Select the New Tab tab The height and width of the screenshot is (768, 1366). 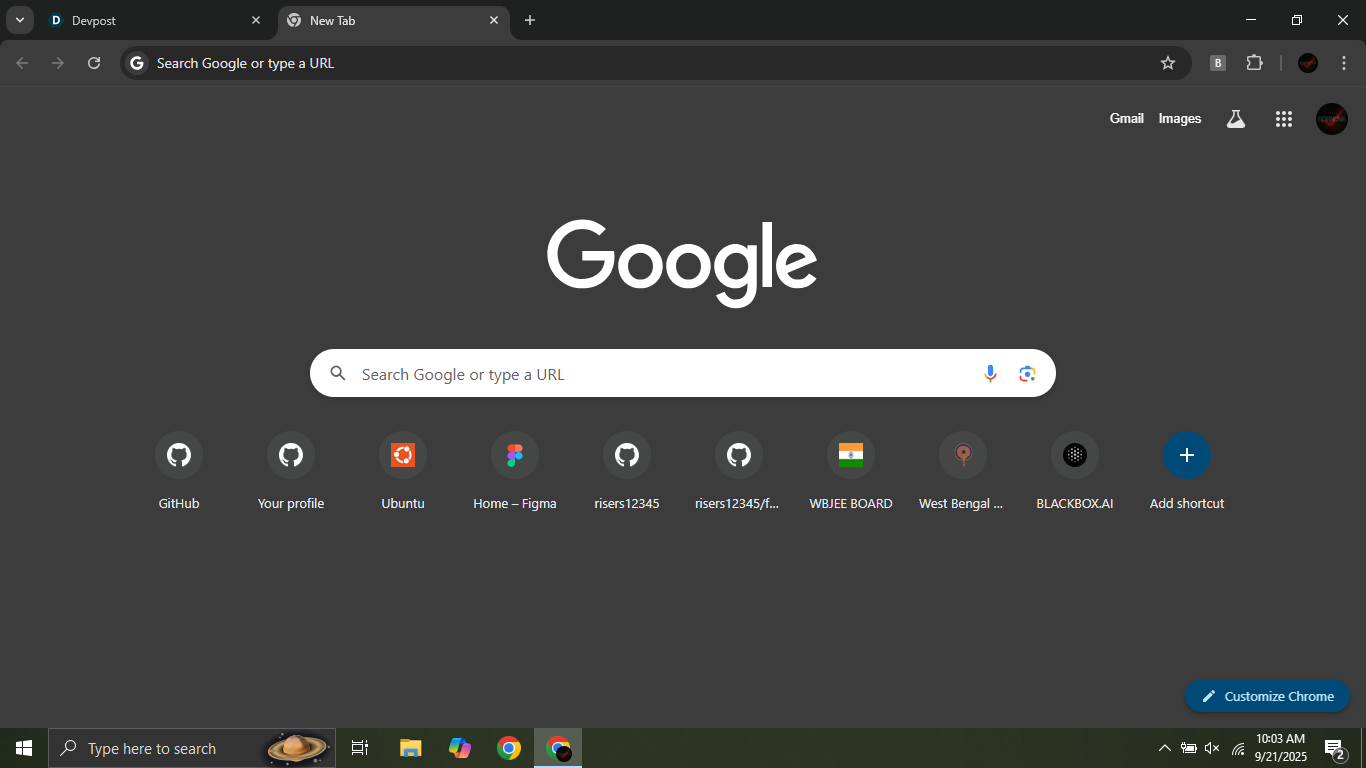[x=393, y=20]
